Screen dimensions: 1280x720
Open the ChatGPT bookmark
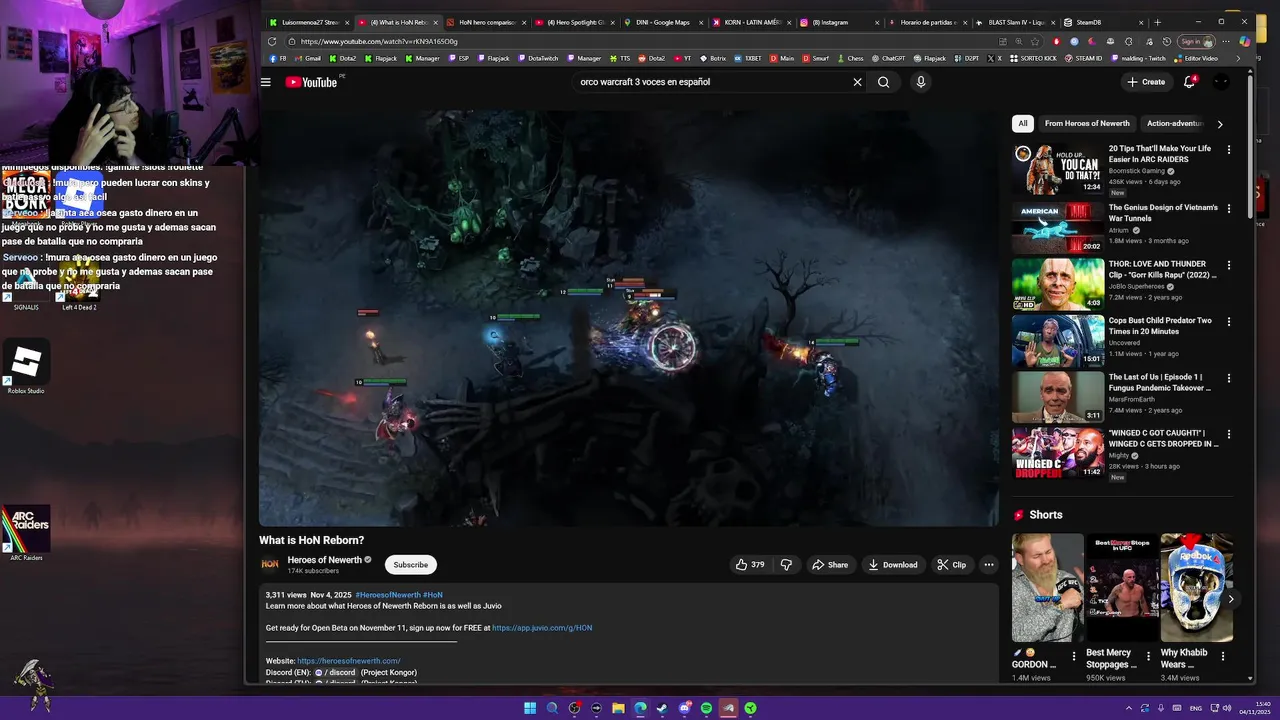[x=888, y=58]
